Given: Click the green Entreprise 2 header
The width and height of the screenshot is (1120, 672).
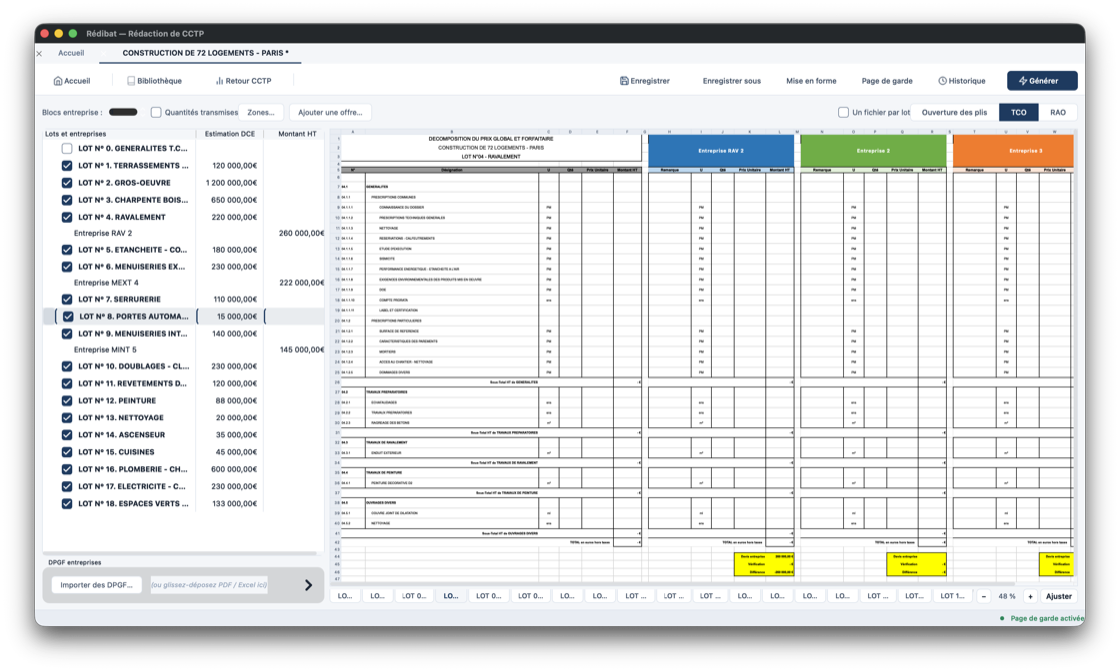Looking at the screenshot, I should coord(873,151).
